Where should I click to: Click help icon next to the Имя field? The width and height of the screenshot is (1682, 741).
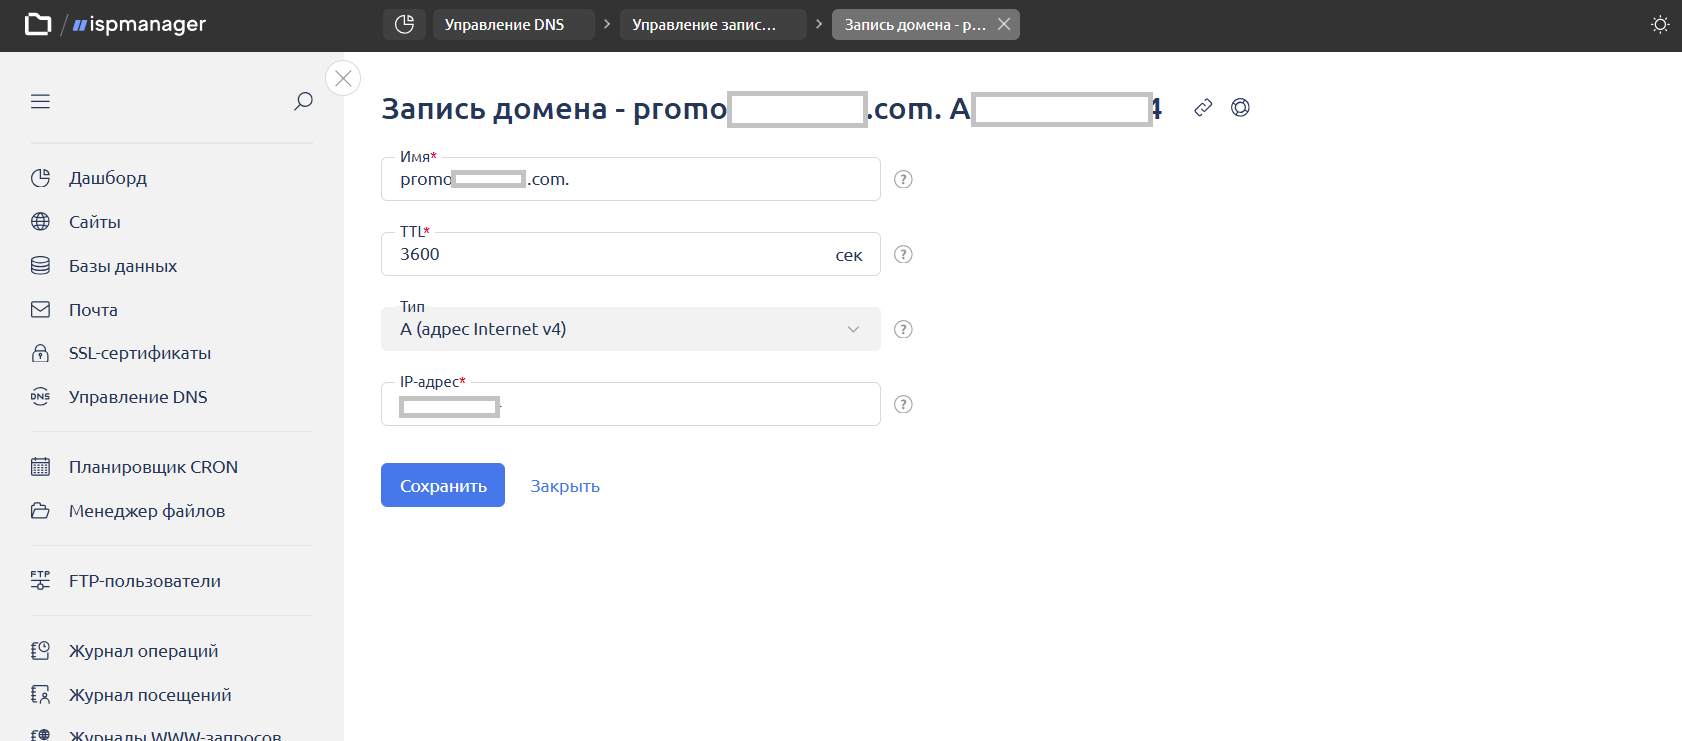[903, 179]
